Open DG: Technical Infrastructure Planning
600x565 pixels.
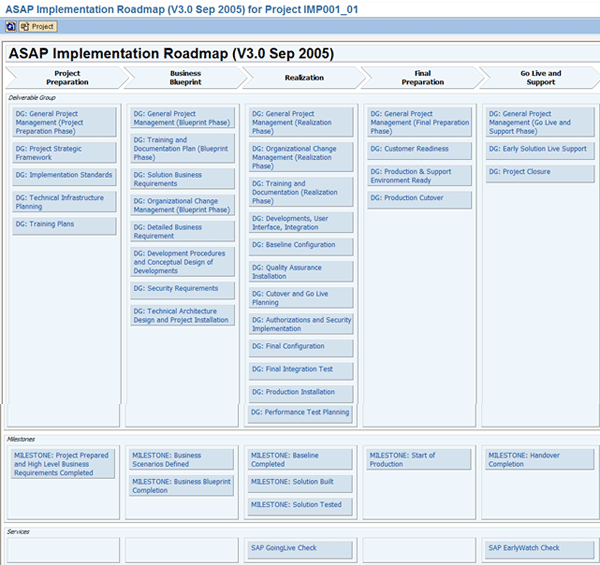point(64,202)
